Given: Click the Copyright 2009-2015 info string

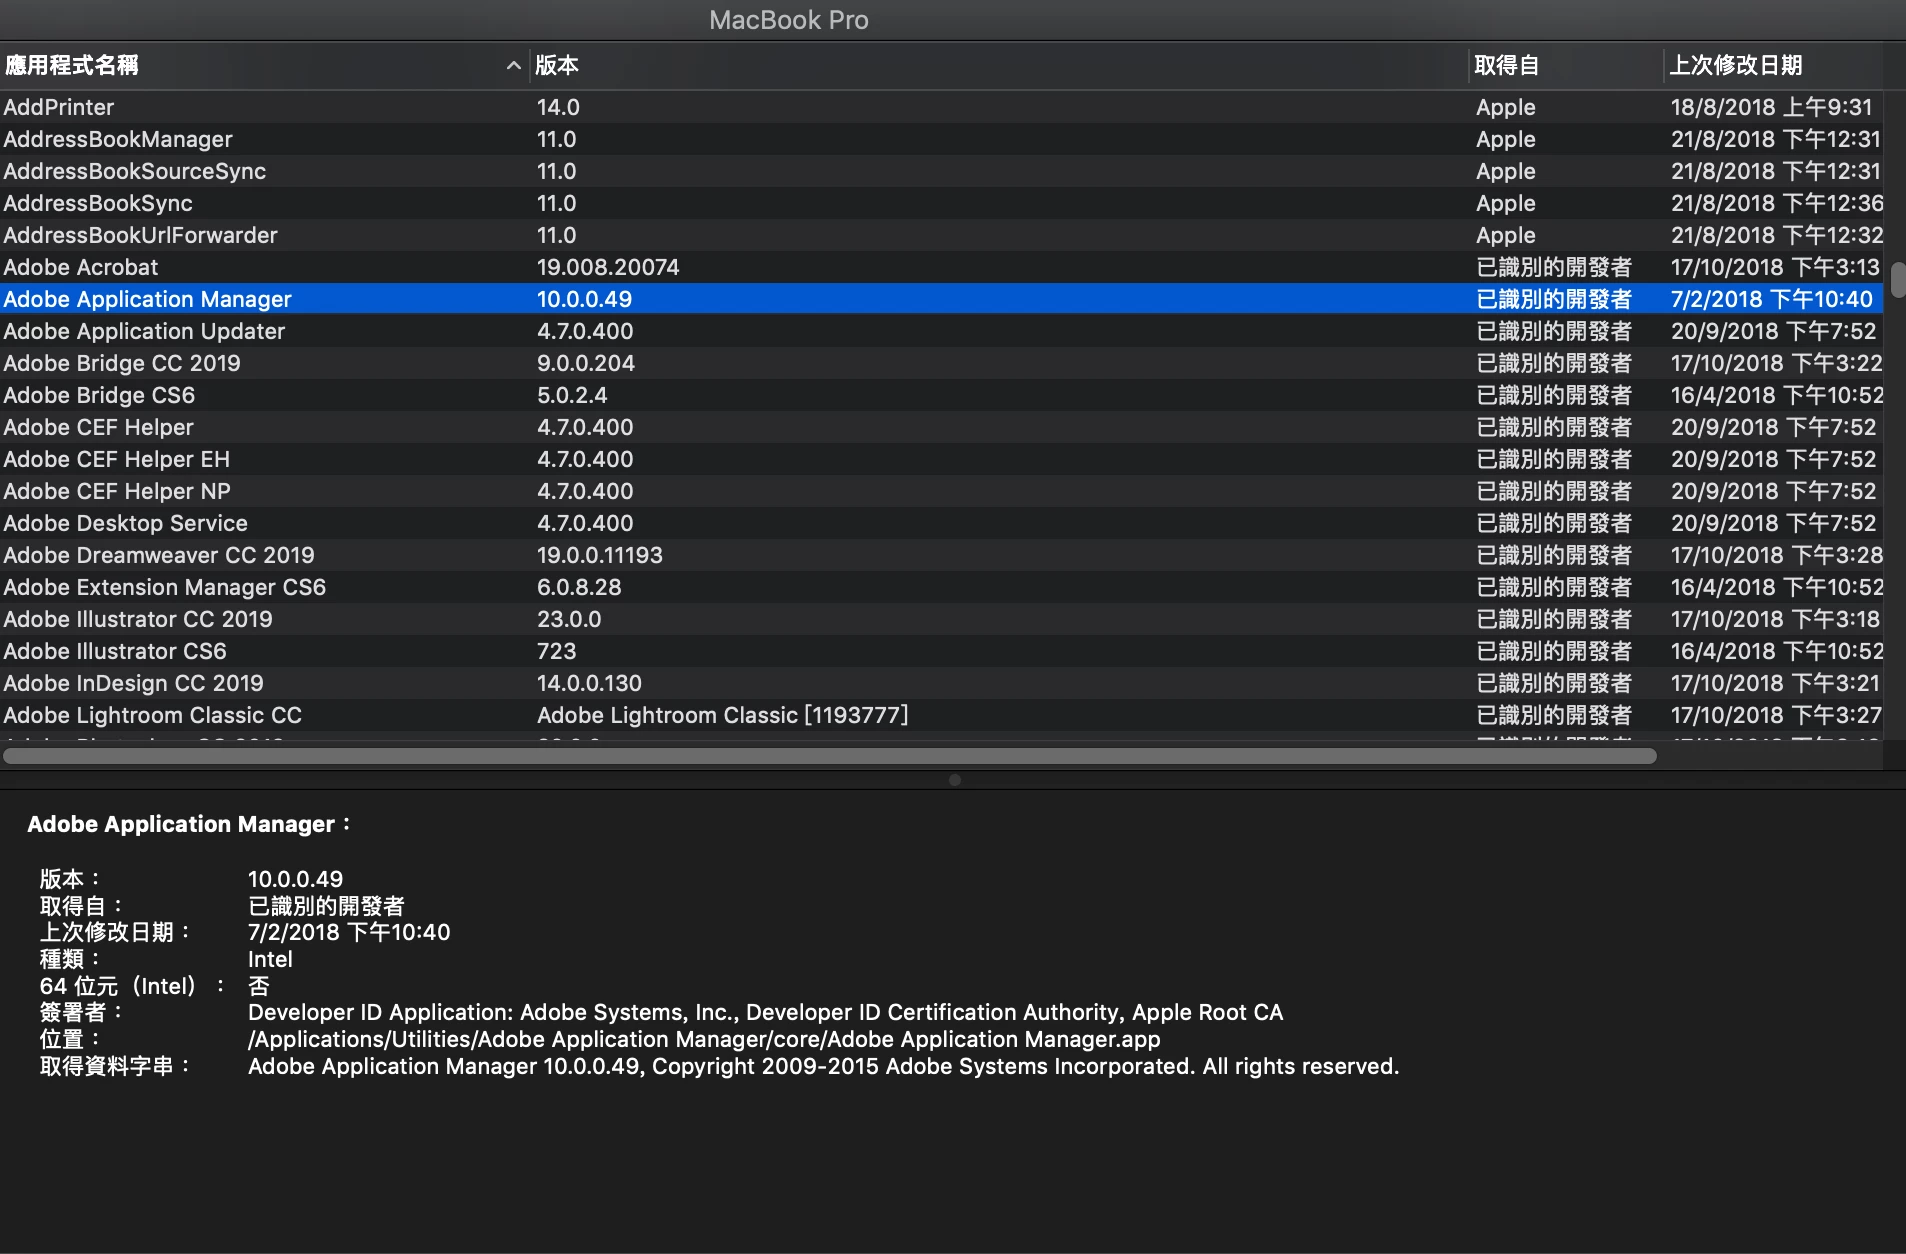Looking at the screenshot, I should [823, 1066].
